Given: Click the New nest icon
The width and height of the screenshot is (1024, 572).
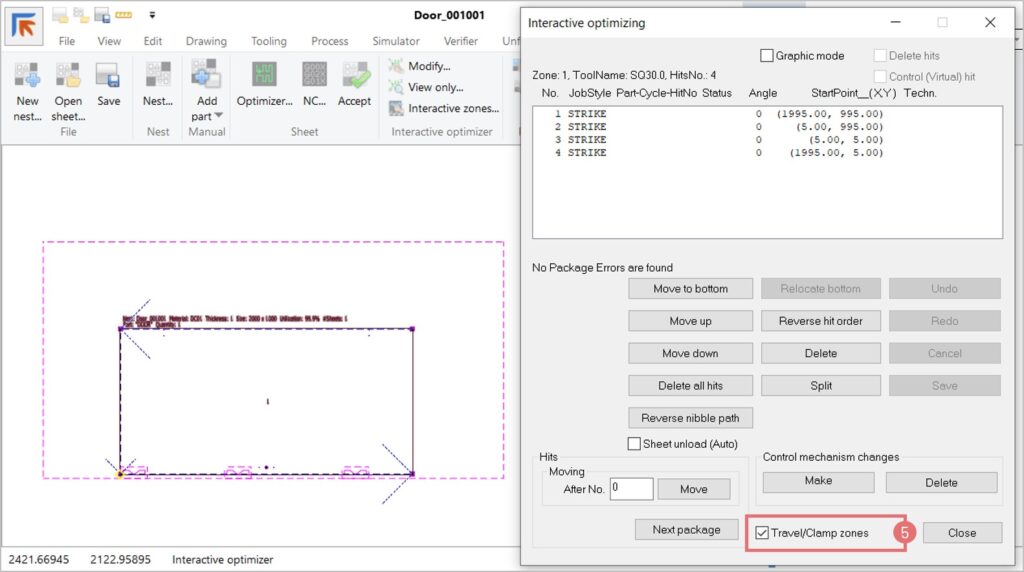Looking at the screenshot, I should [x=27, y=76].
